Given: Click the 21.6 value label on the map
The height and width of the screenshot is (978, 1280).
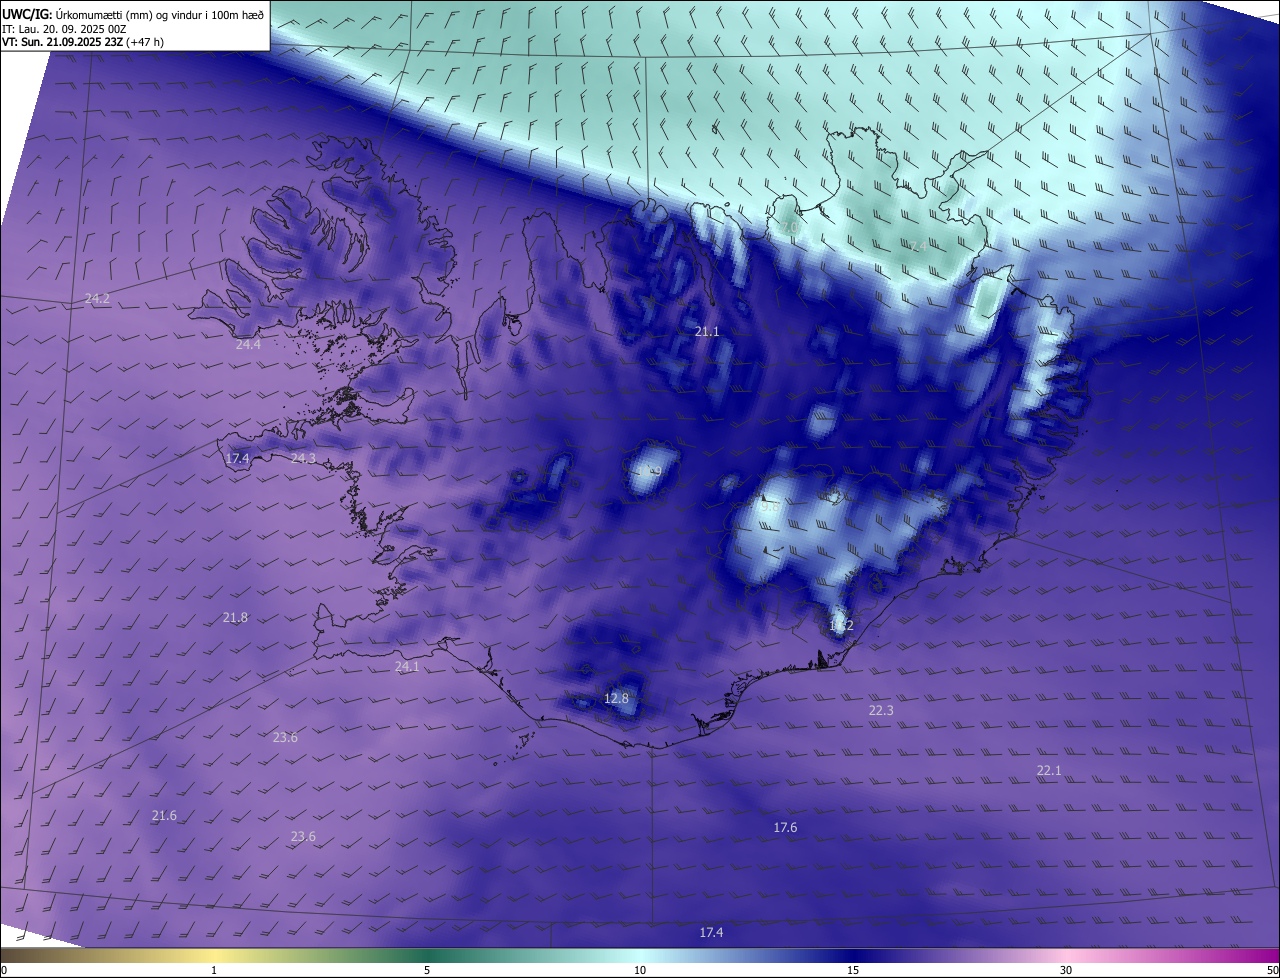Looking at the screenshot, I should click(x=164, y=815).
